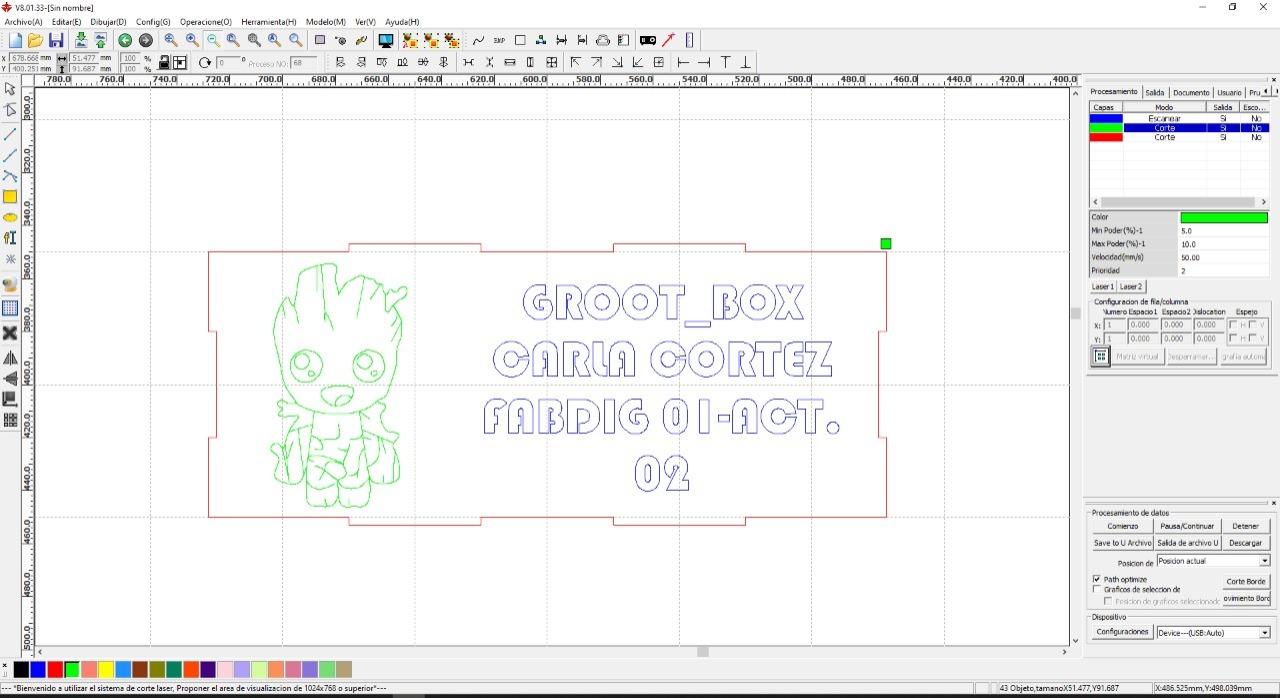Viewport: 1280px width, 698px height.
Task: Click the monitor preview icon in the toolbar
Action: click(x=385, y=40)
